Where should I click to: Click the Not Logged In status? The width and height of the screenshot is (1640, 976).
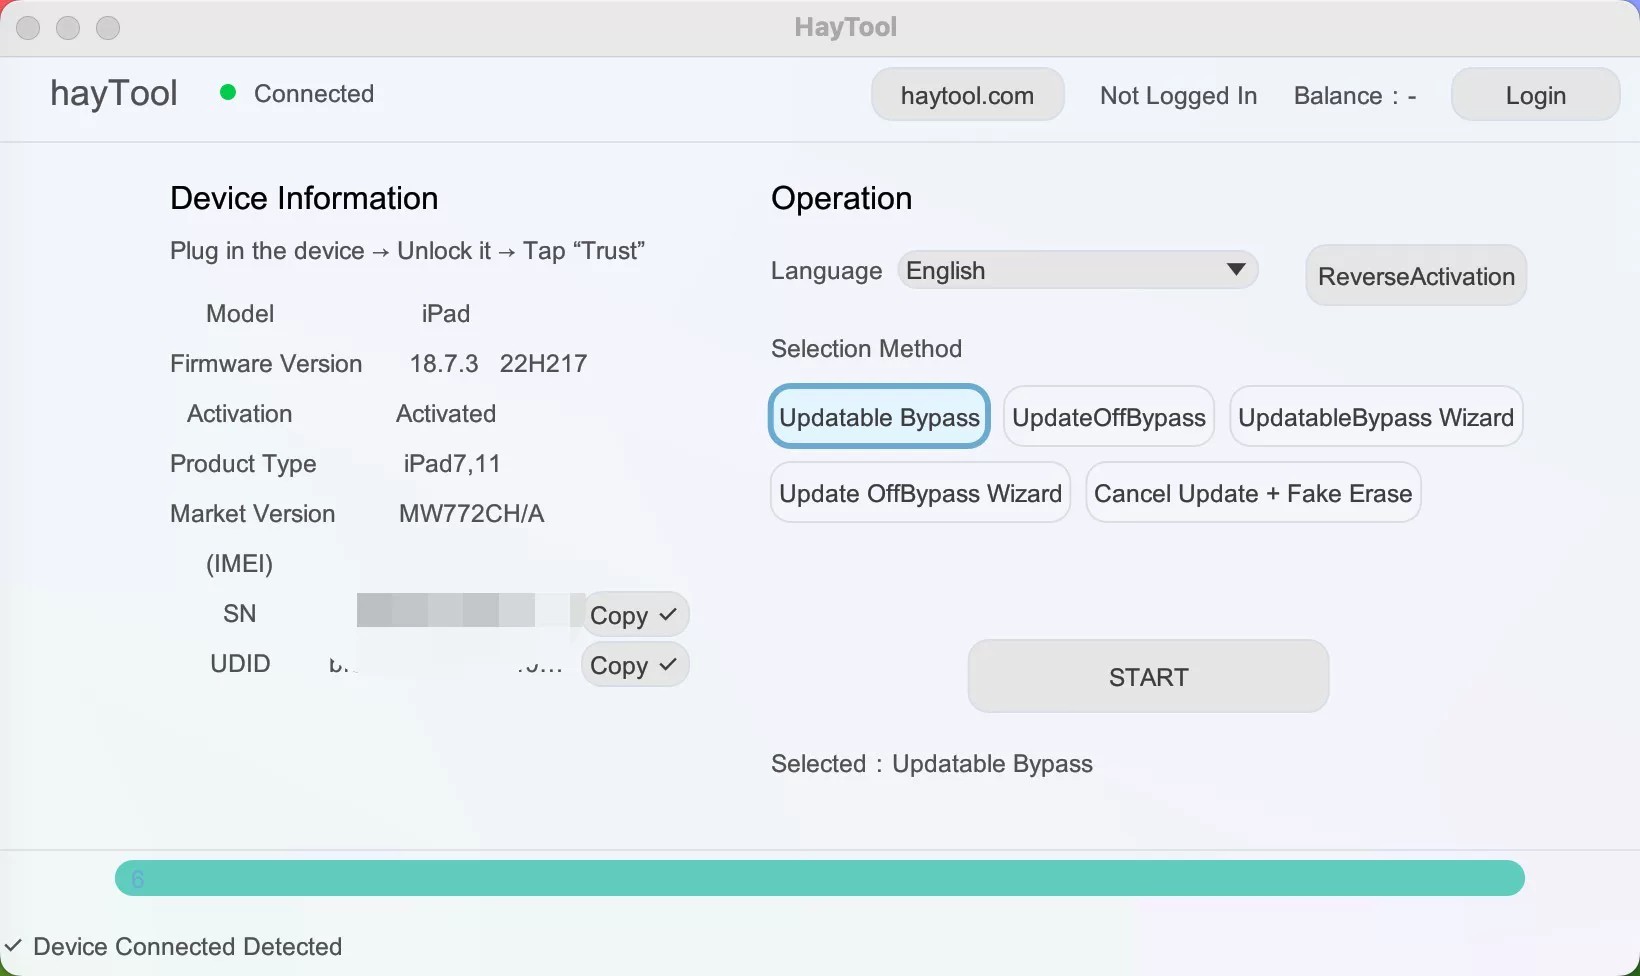pos(1177,96)
